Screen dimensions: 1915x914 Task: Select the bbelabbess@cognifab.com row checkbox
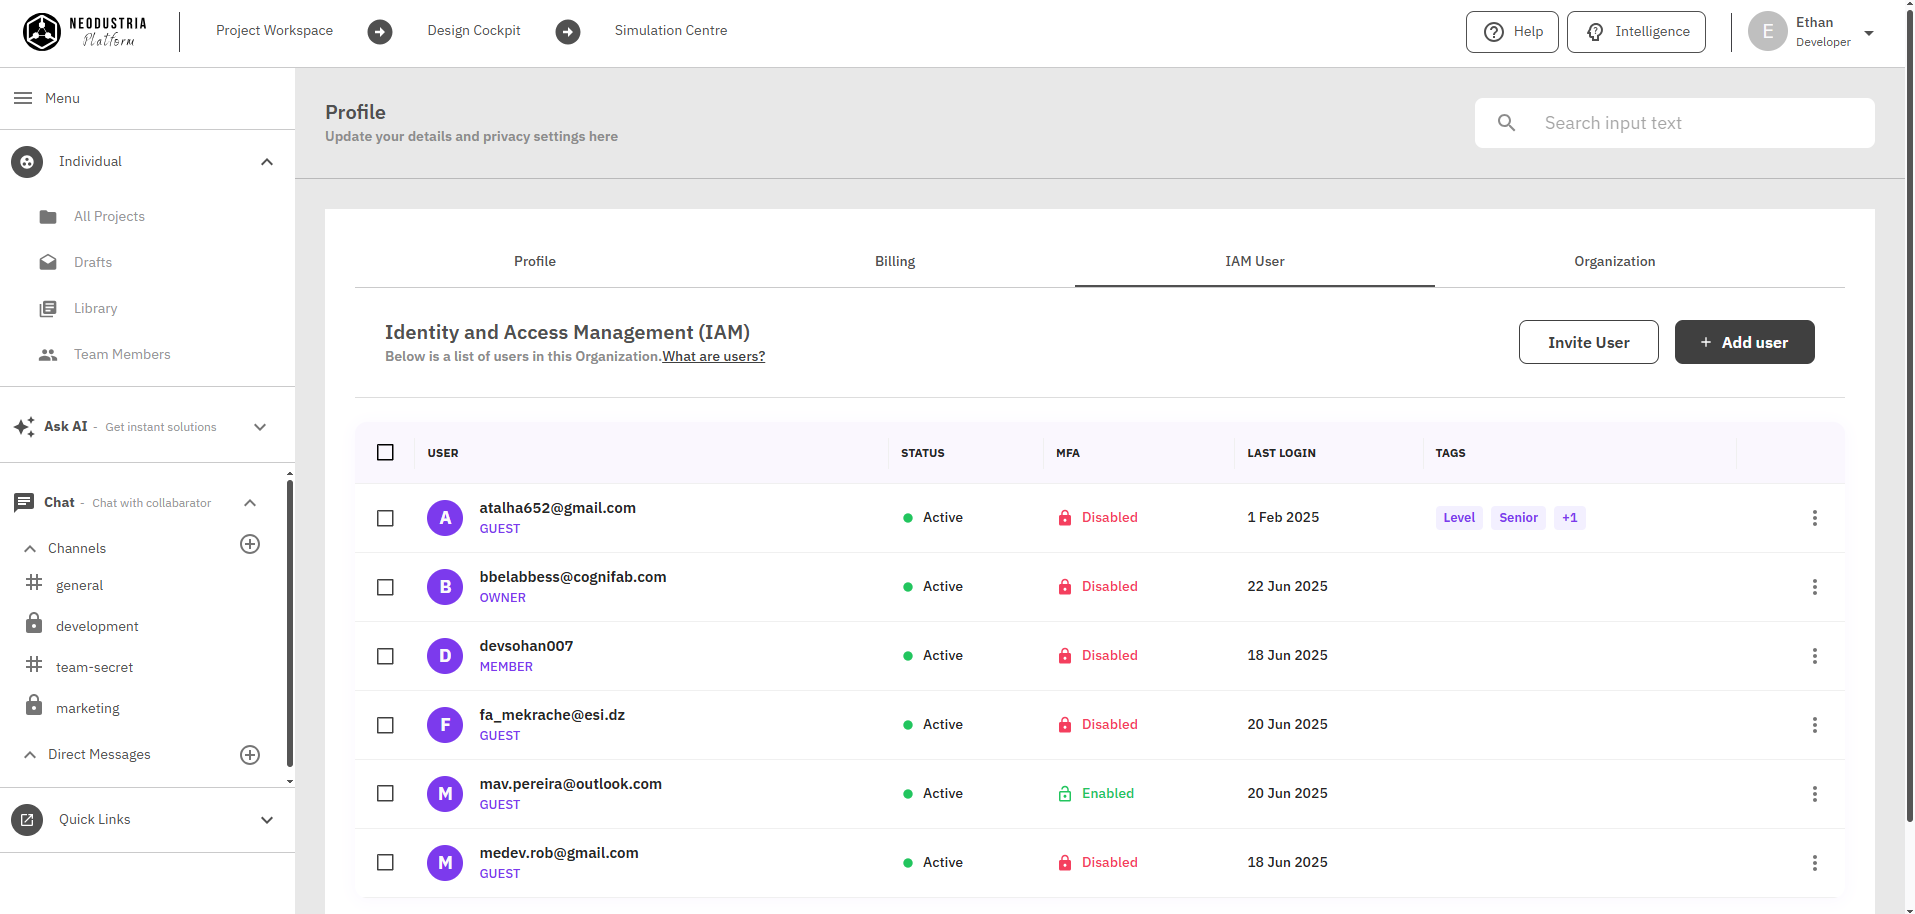[385, 587]
